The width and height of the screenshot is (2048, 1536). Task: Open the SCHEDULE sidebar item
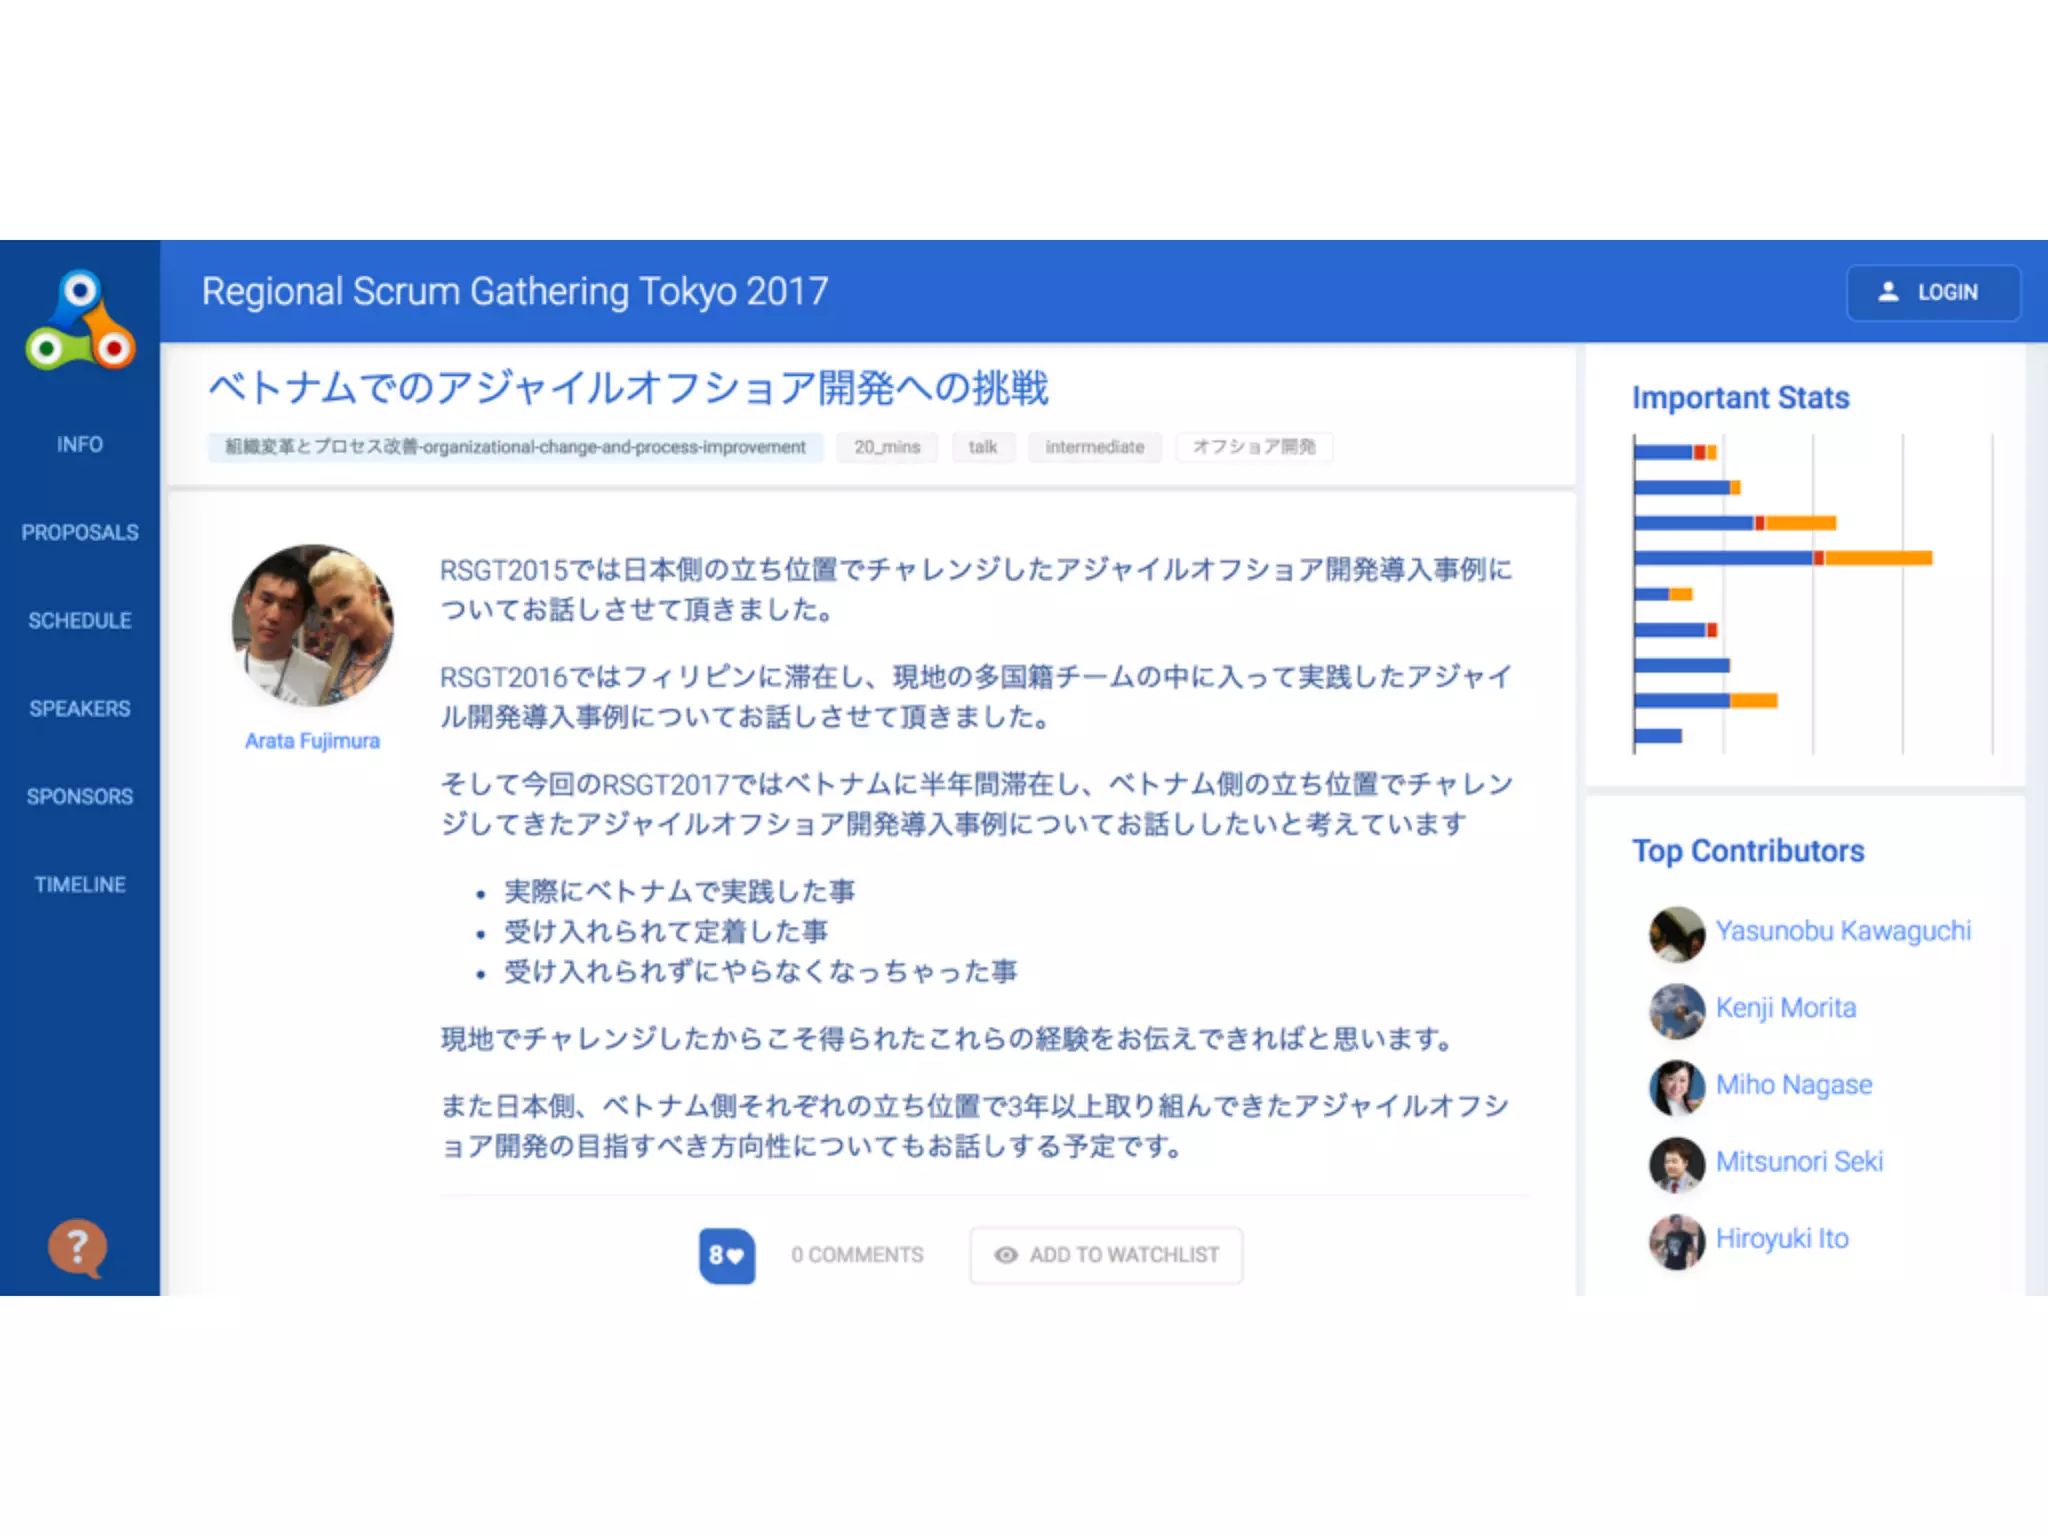coord(80,620)
